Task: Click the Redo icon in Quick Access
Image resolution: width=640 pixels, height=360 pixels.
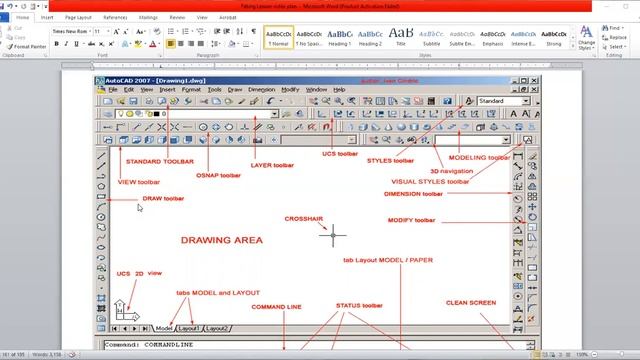Action: click(24, 7)
